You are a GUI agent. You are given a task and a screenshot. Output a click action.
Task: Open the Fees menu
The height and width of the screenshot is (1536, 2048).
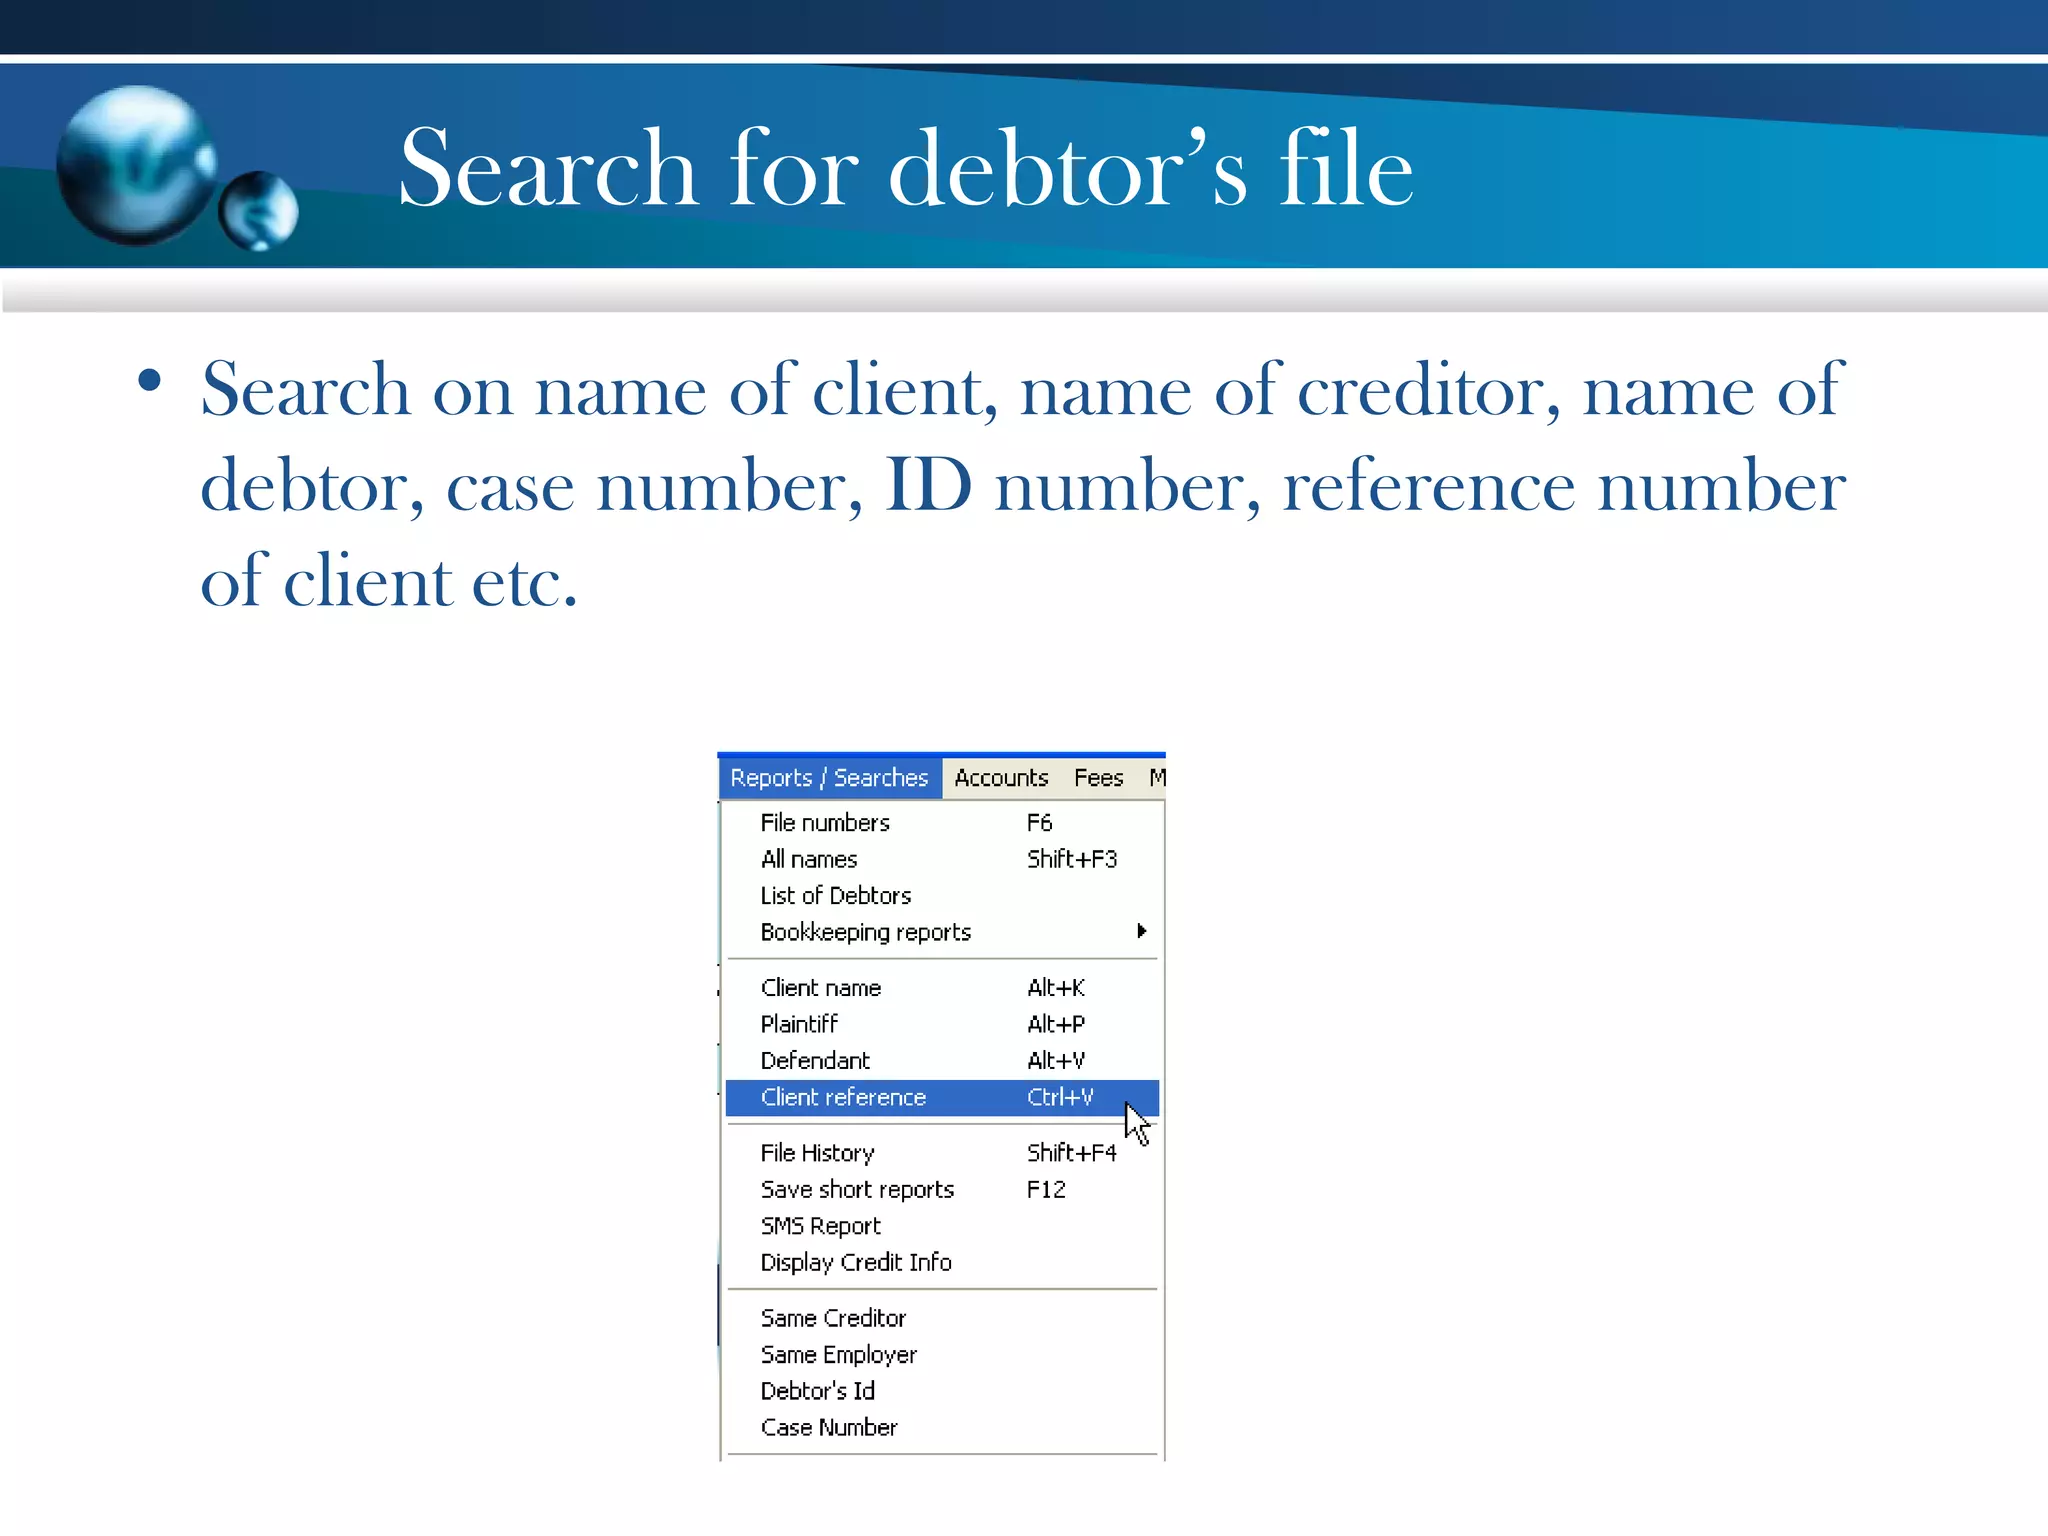[1098, 778]
